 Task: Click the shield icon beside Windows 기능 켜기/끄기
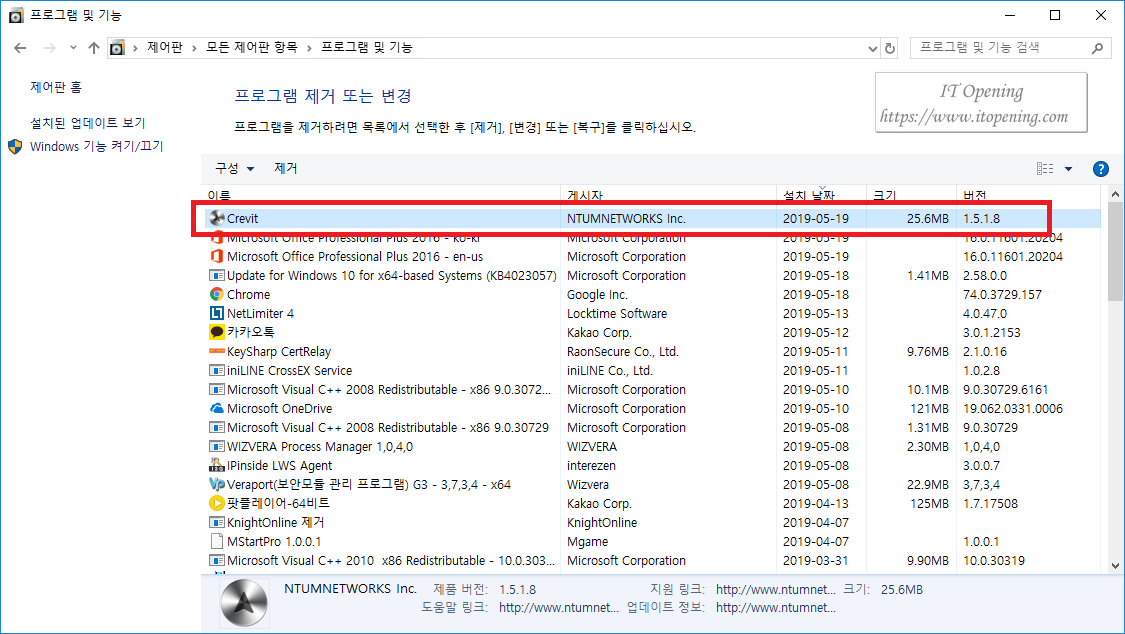click(x=15, y=147)
